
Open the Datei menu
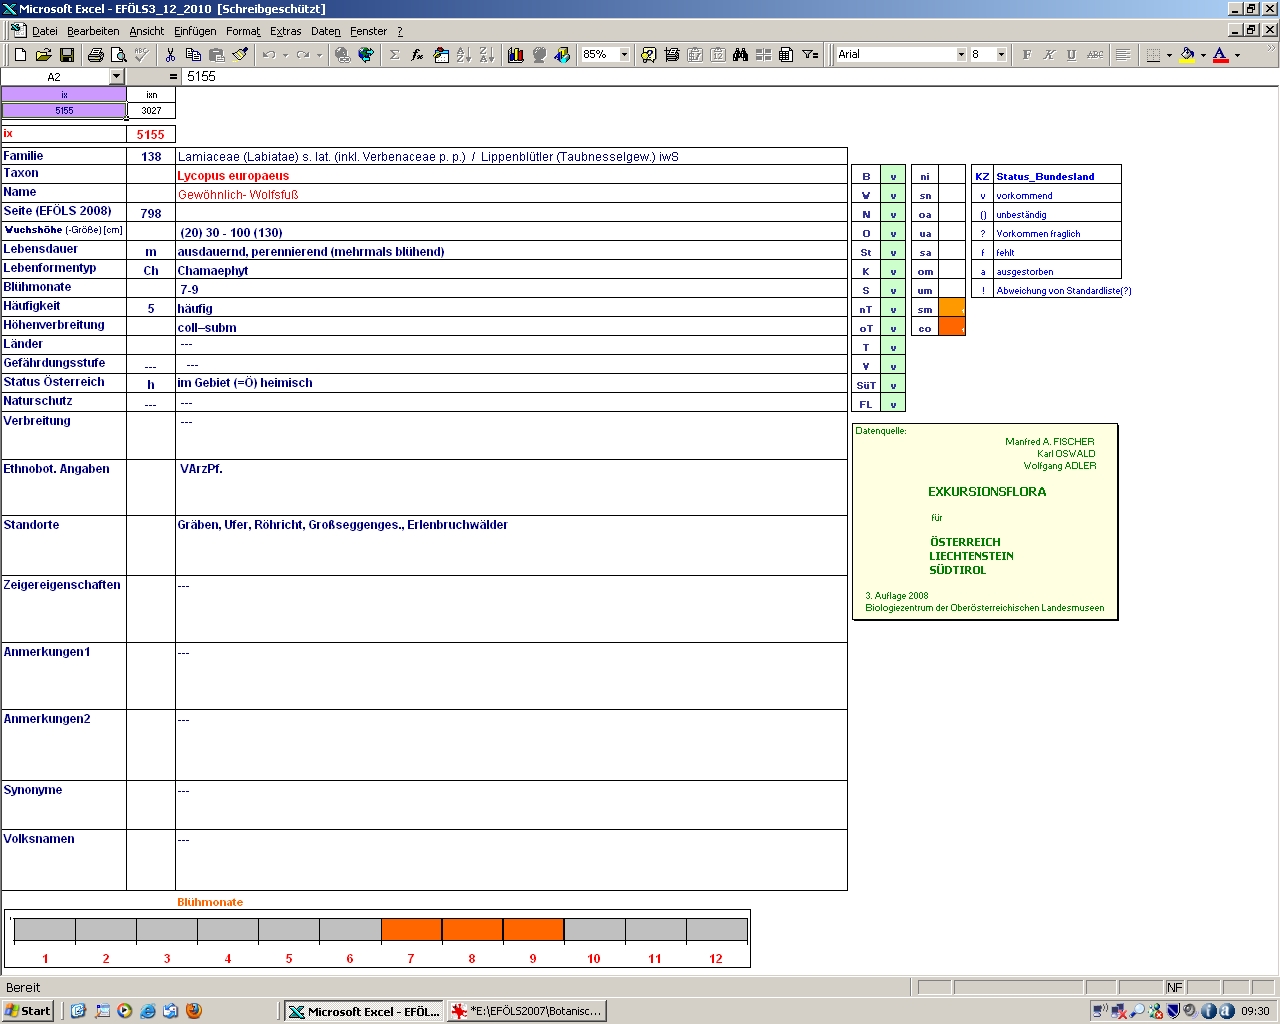45,31
